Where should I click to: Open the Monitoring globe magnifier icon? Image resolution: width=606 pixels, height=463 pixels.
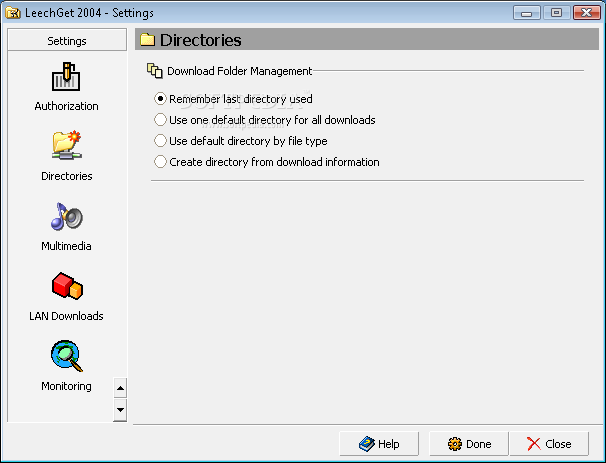(67, 356)
